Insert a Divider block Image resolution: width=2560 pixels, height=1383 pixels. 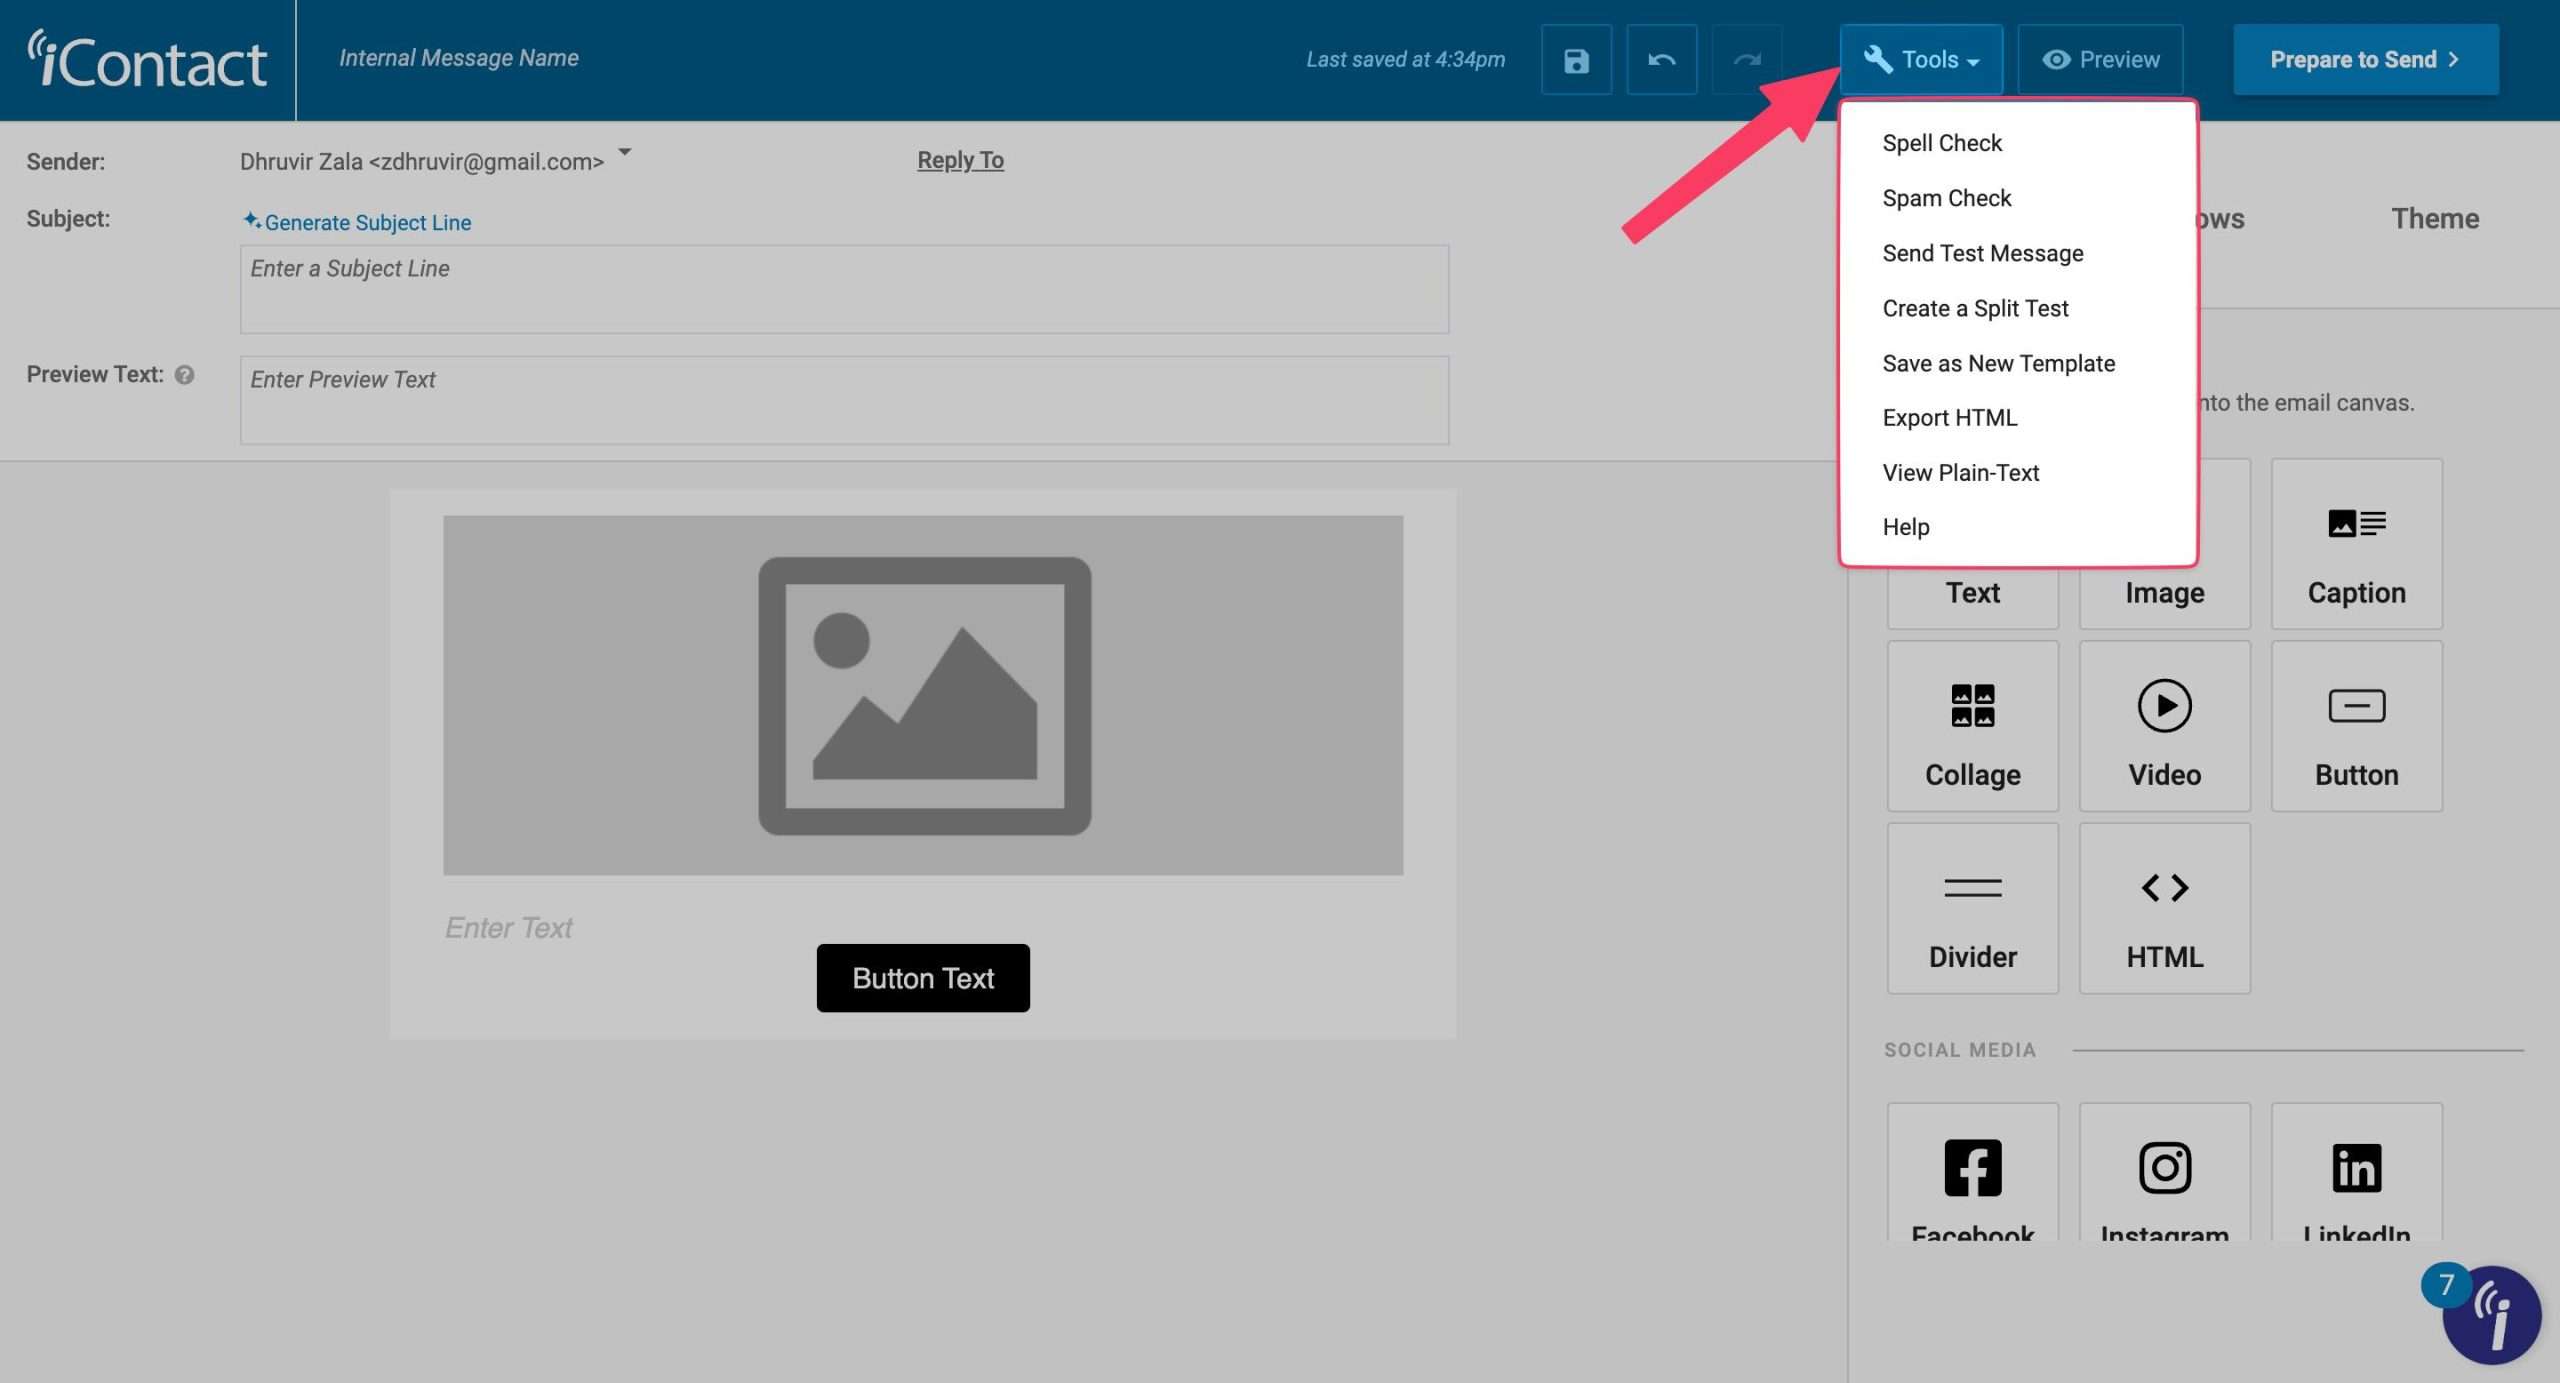click(x=1971, y=907)
